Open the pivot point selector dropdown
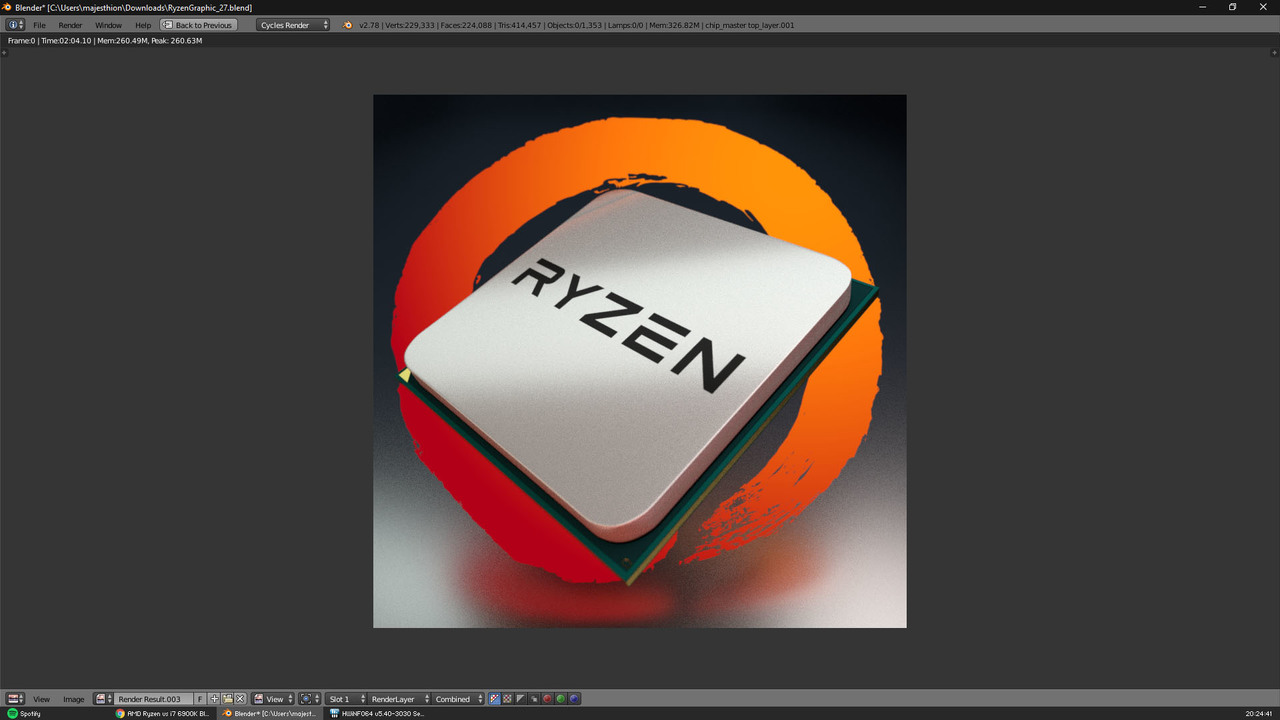This screenshot has width=1280, height=720. (x=310, y=699)
